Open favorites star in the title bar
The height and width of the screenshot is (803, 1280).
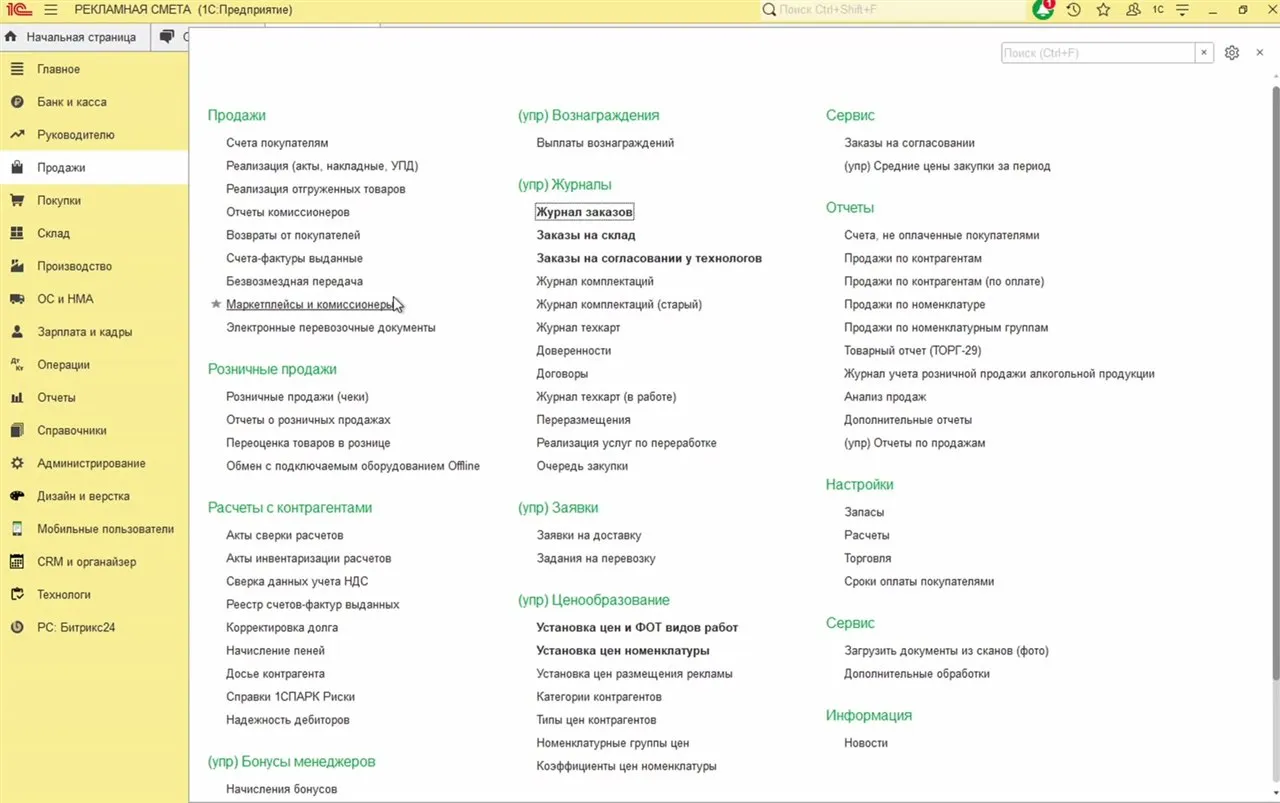1103,9
